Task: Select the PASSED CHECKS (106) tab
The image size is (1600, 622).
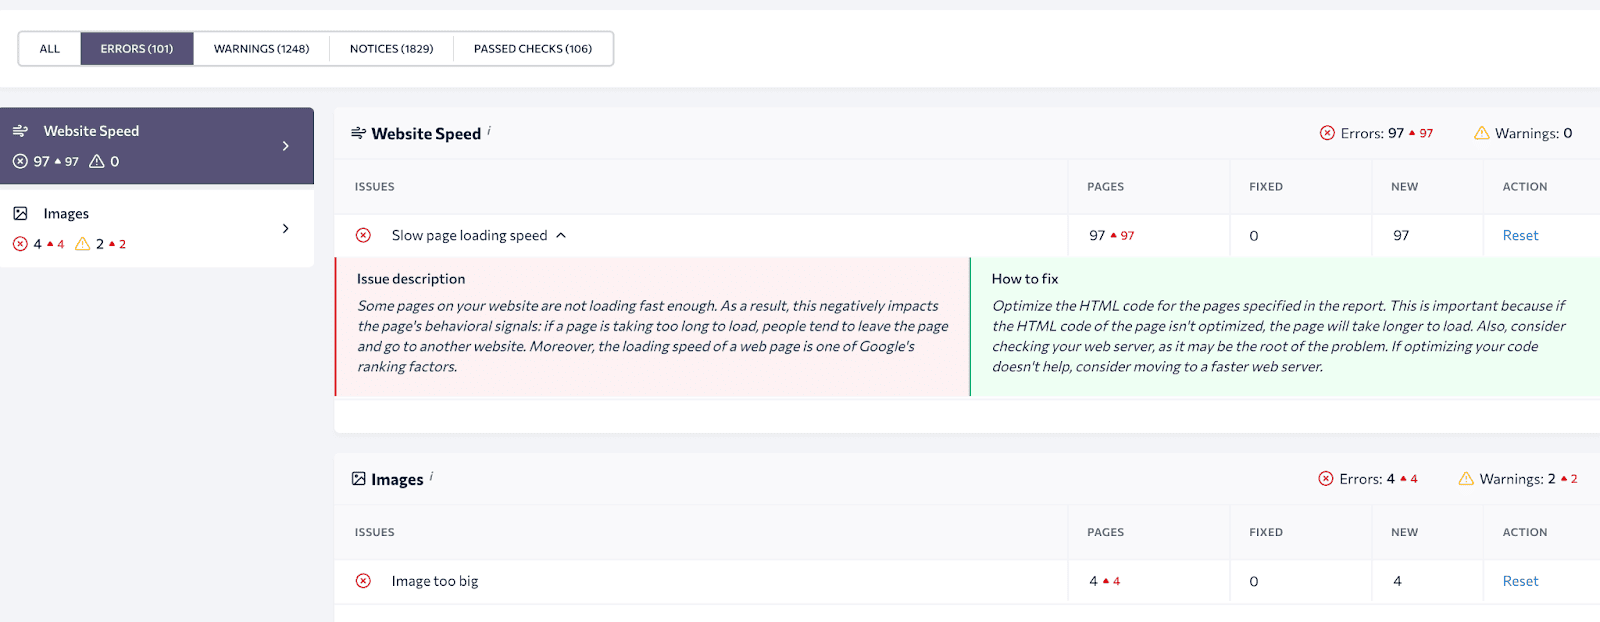Action: tap(533, 48)
